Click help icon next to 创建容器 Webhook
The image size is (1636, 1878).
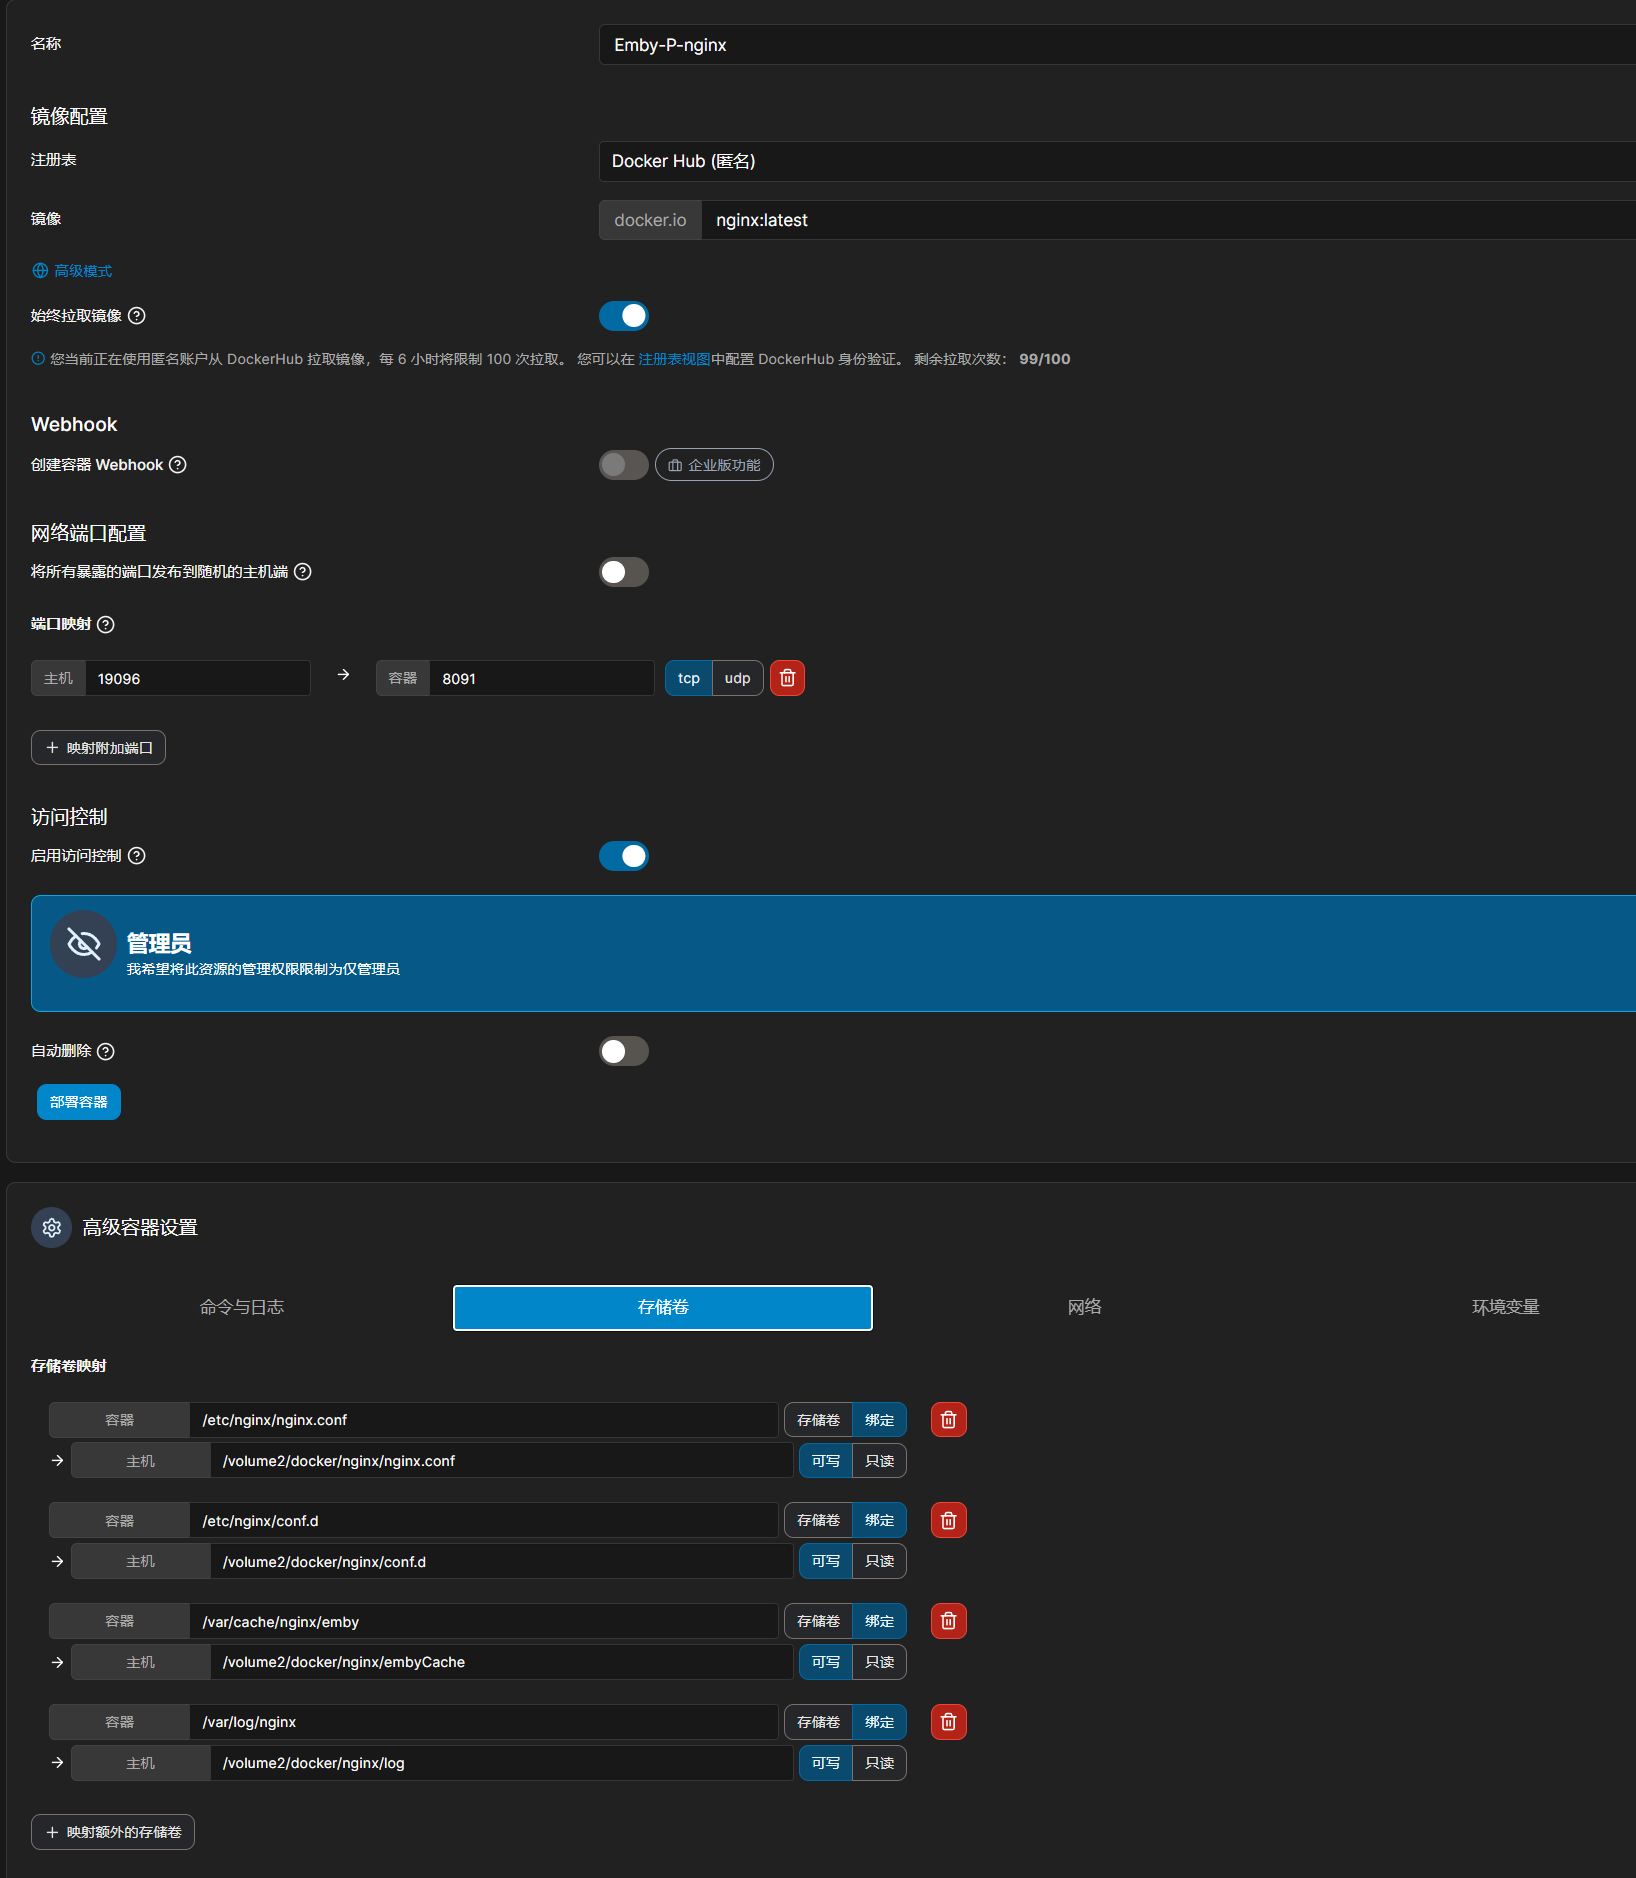[178, 465]
